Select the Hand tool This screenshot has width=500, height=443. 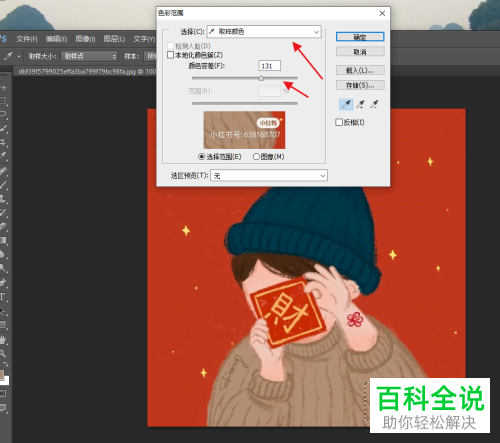3,340
